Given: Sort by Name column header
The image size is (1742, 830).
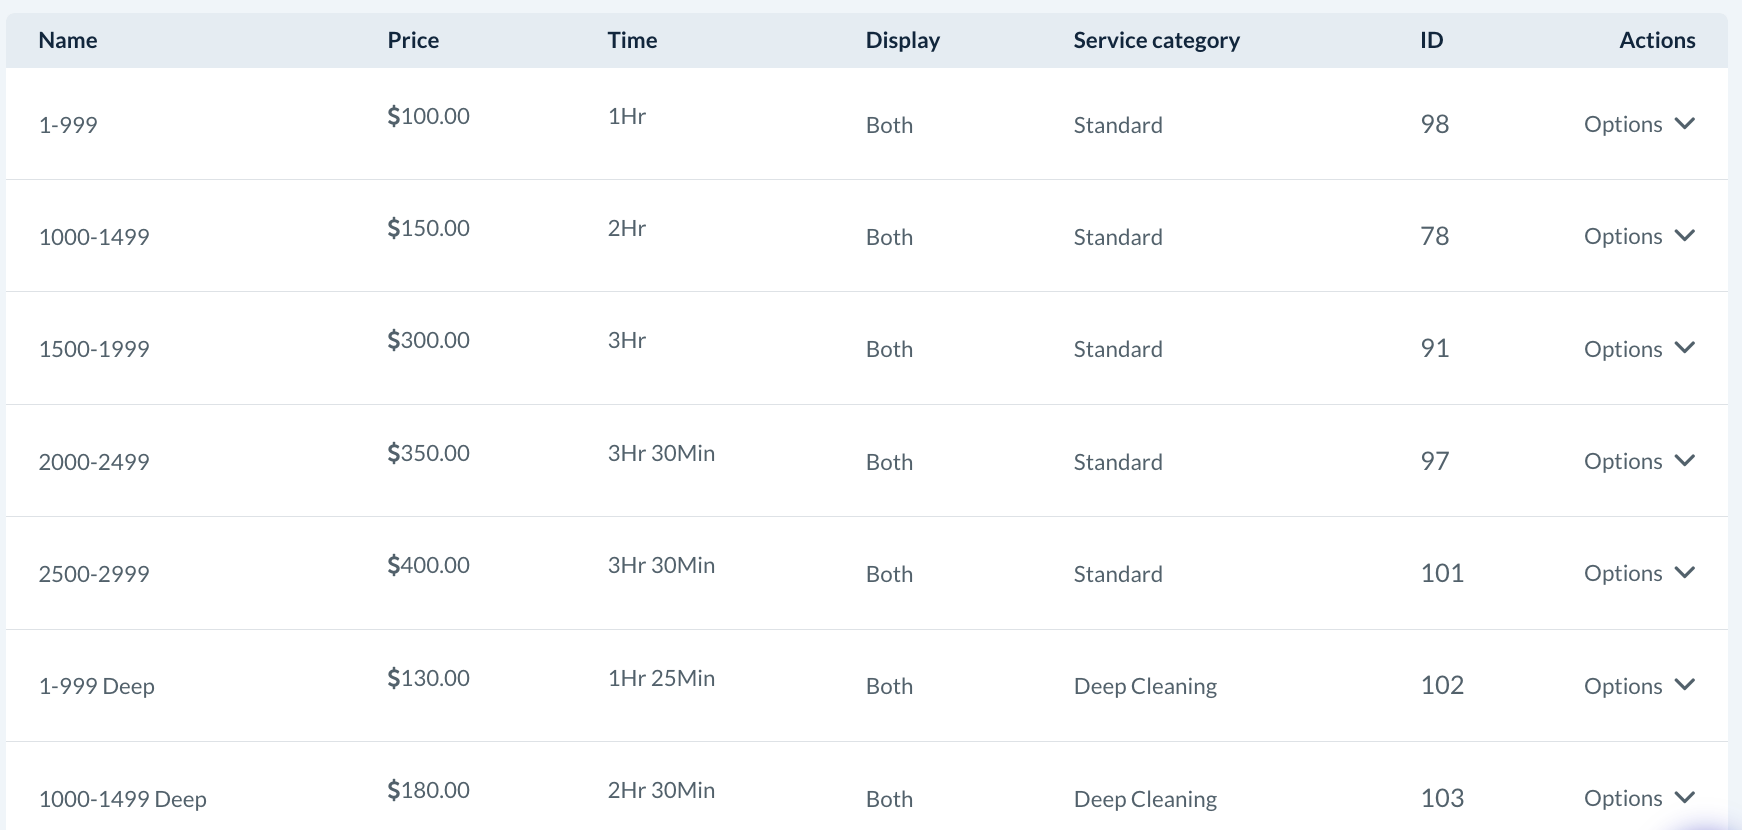Looking at the screenshot, I should (68, 40).
